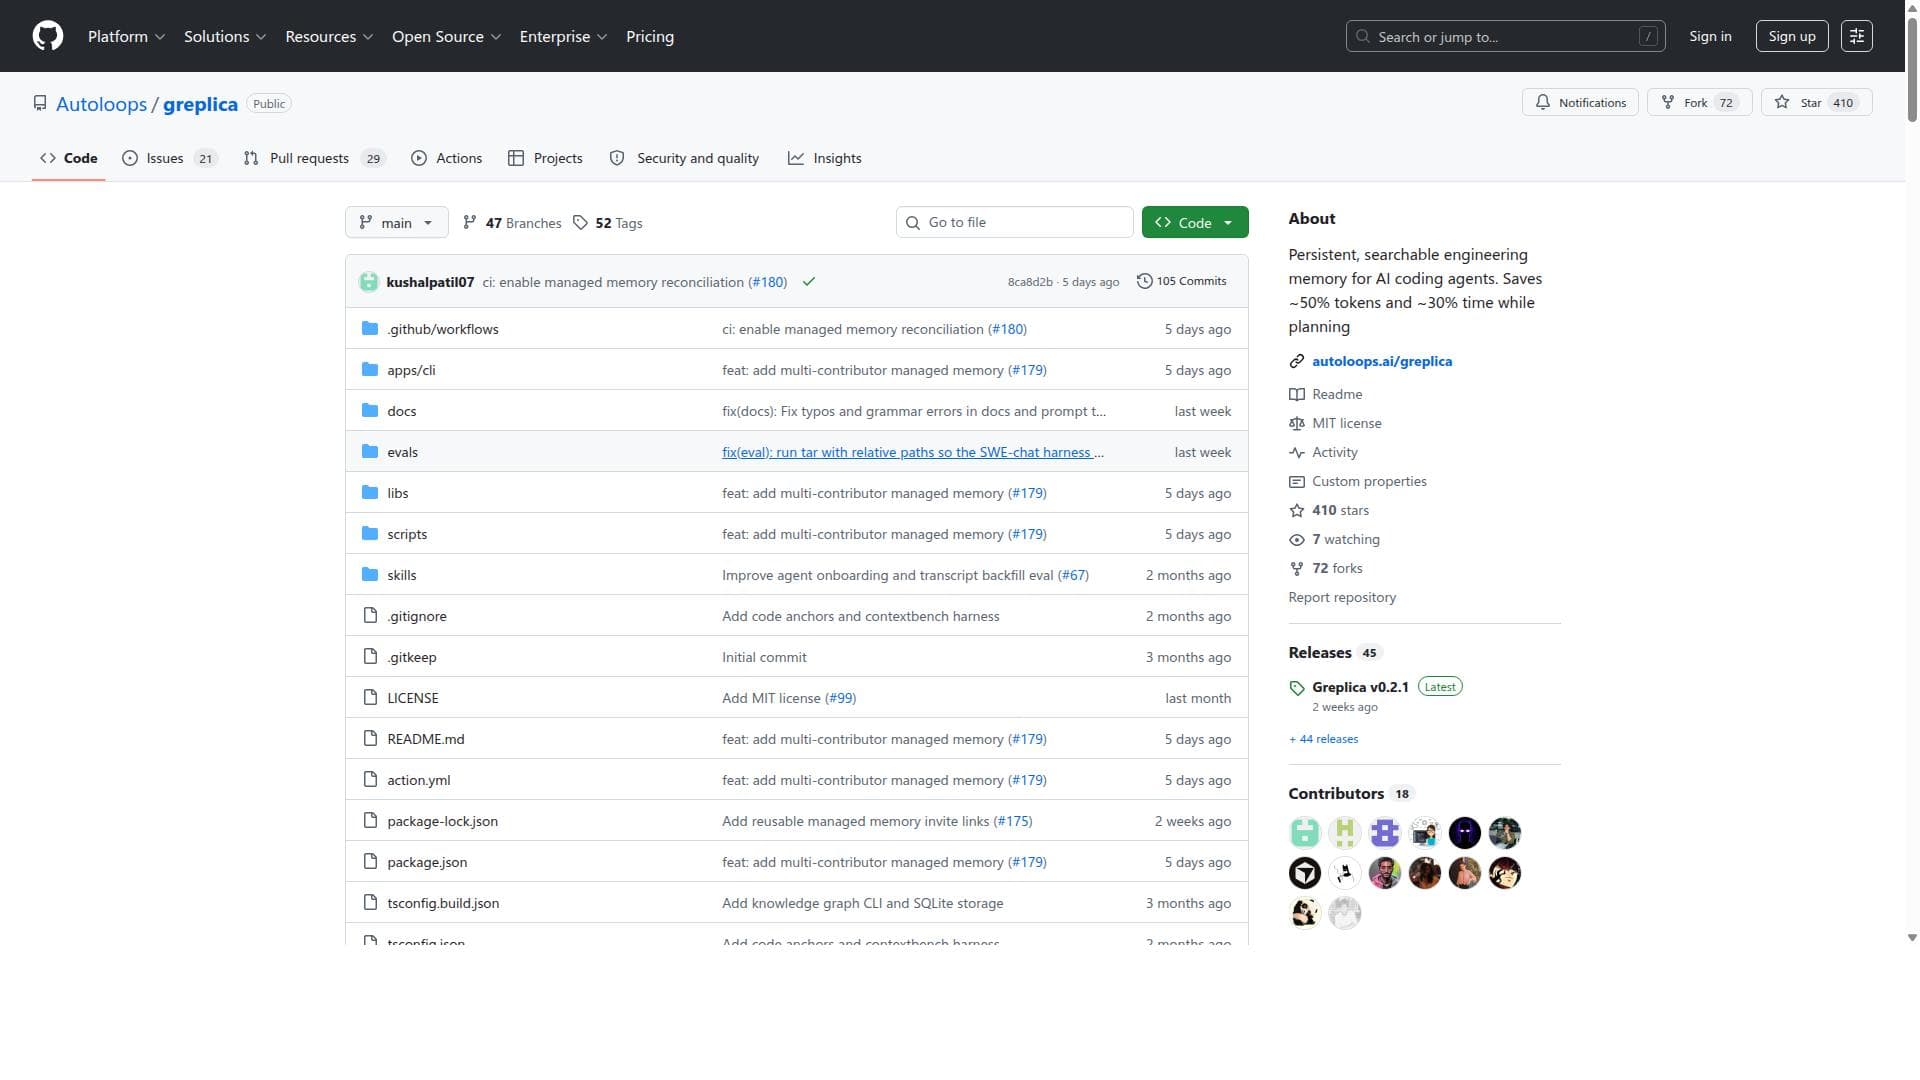The height and width of the screenshot is (1080, 1920).
Task: Click the skills folder icon
Action: 370,575
